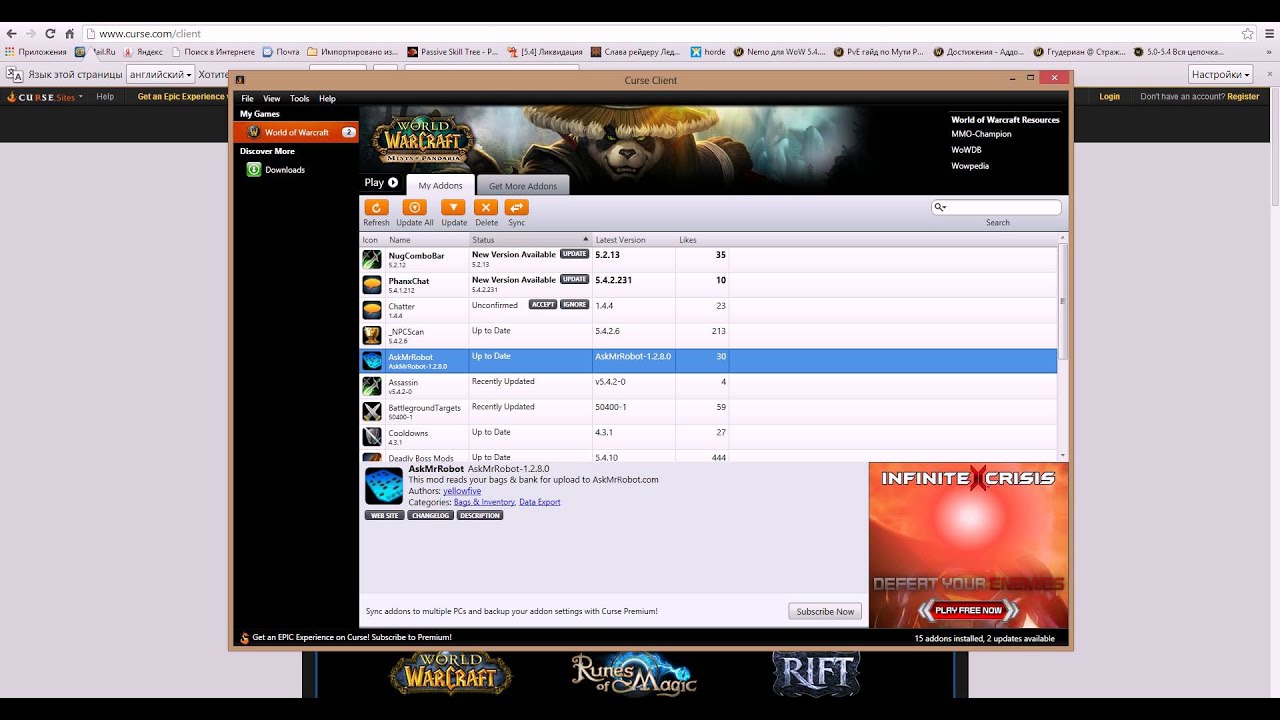Click the CHANGELOG button
The image size is (1280, 720).
(430, 516)
